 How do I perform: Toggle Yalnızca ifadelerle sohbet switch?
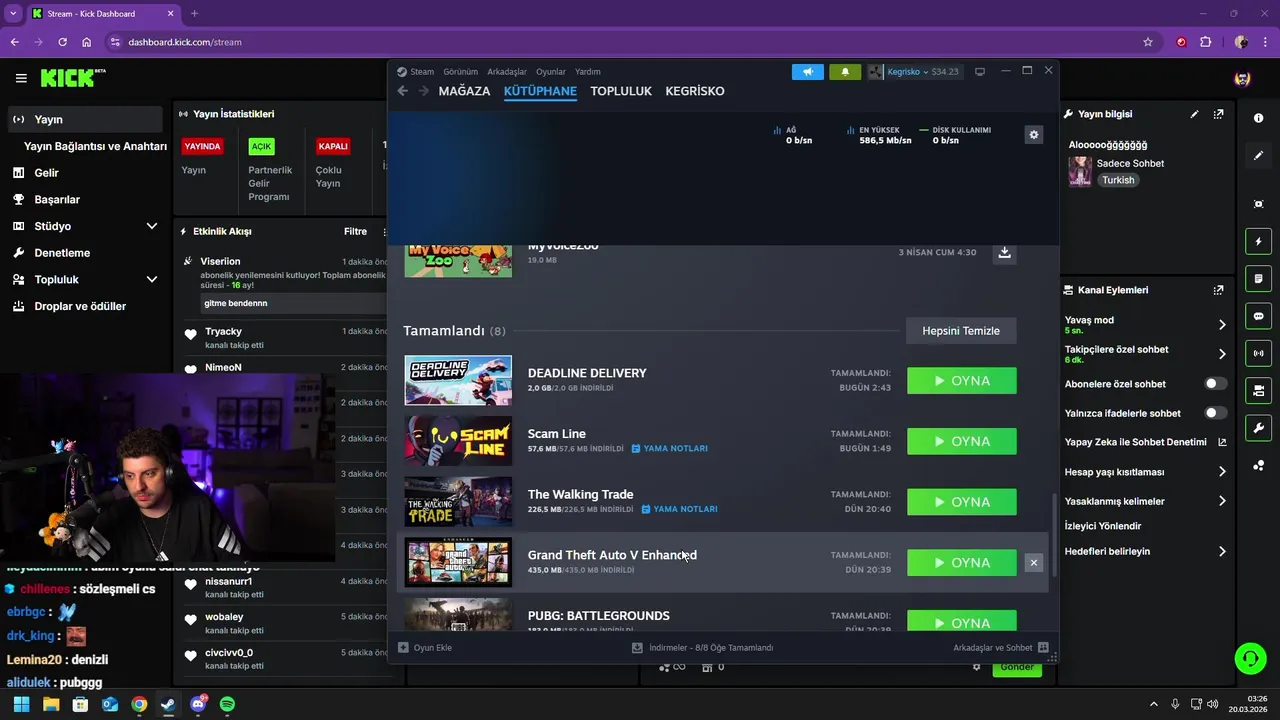[x=1215, y=413]
